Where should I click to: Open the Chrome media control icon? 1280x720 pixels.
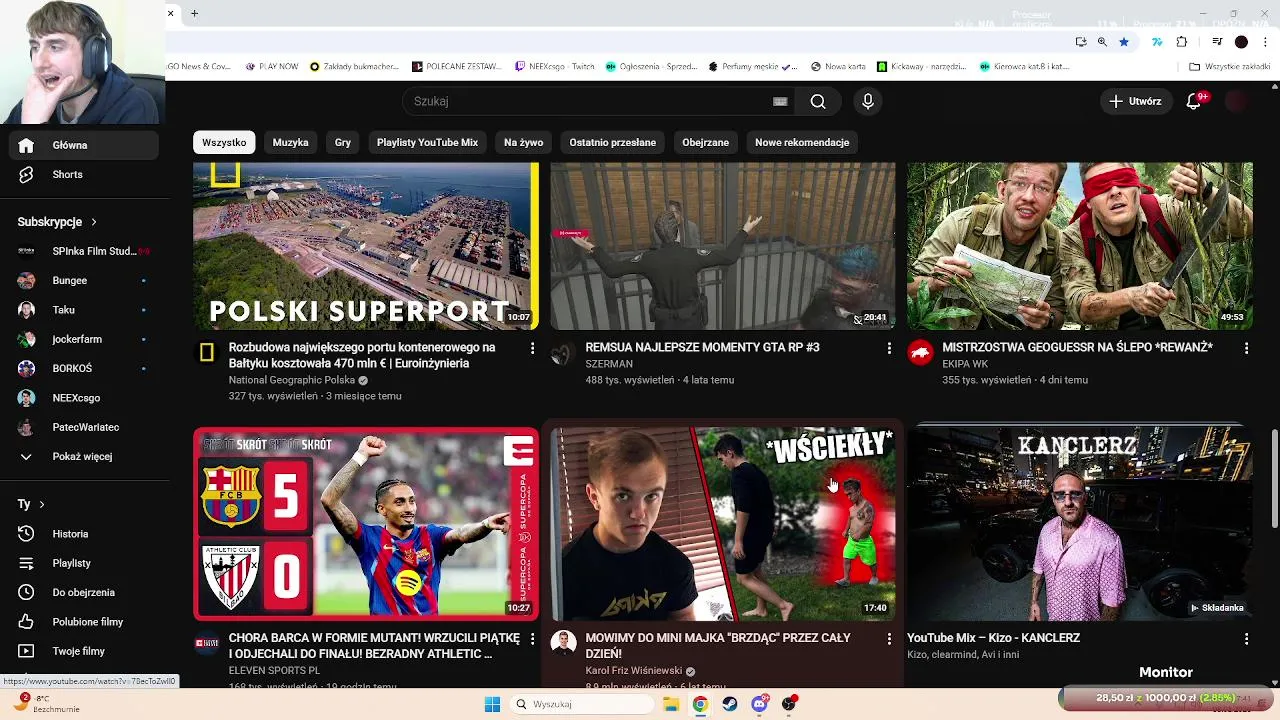pyautogui.click(x=1217, y=42)
